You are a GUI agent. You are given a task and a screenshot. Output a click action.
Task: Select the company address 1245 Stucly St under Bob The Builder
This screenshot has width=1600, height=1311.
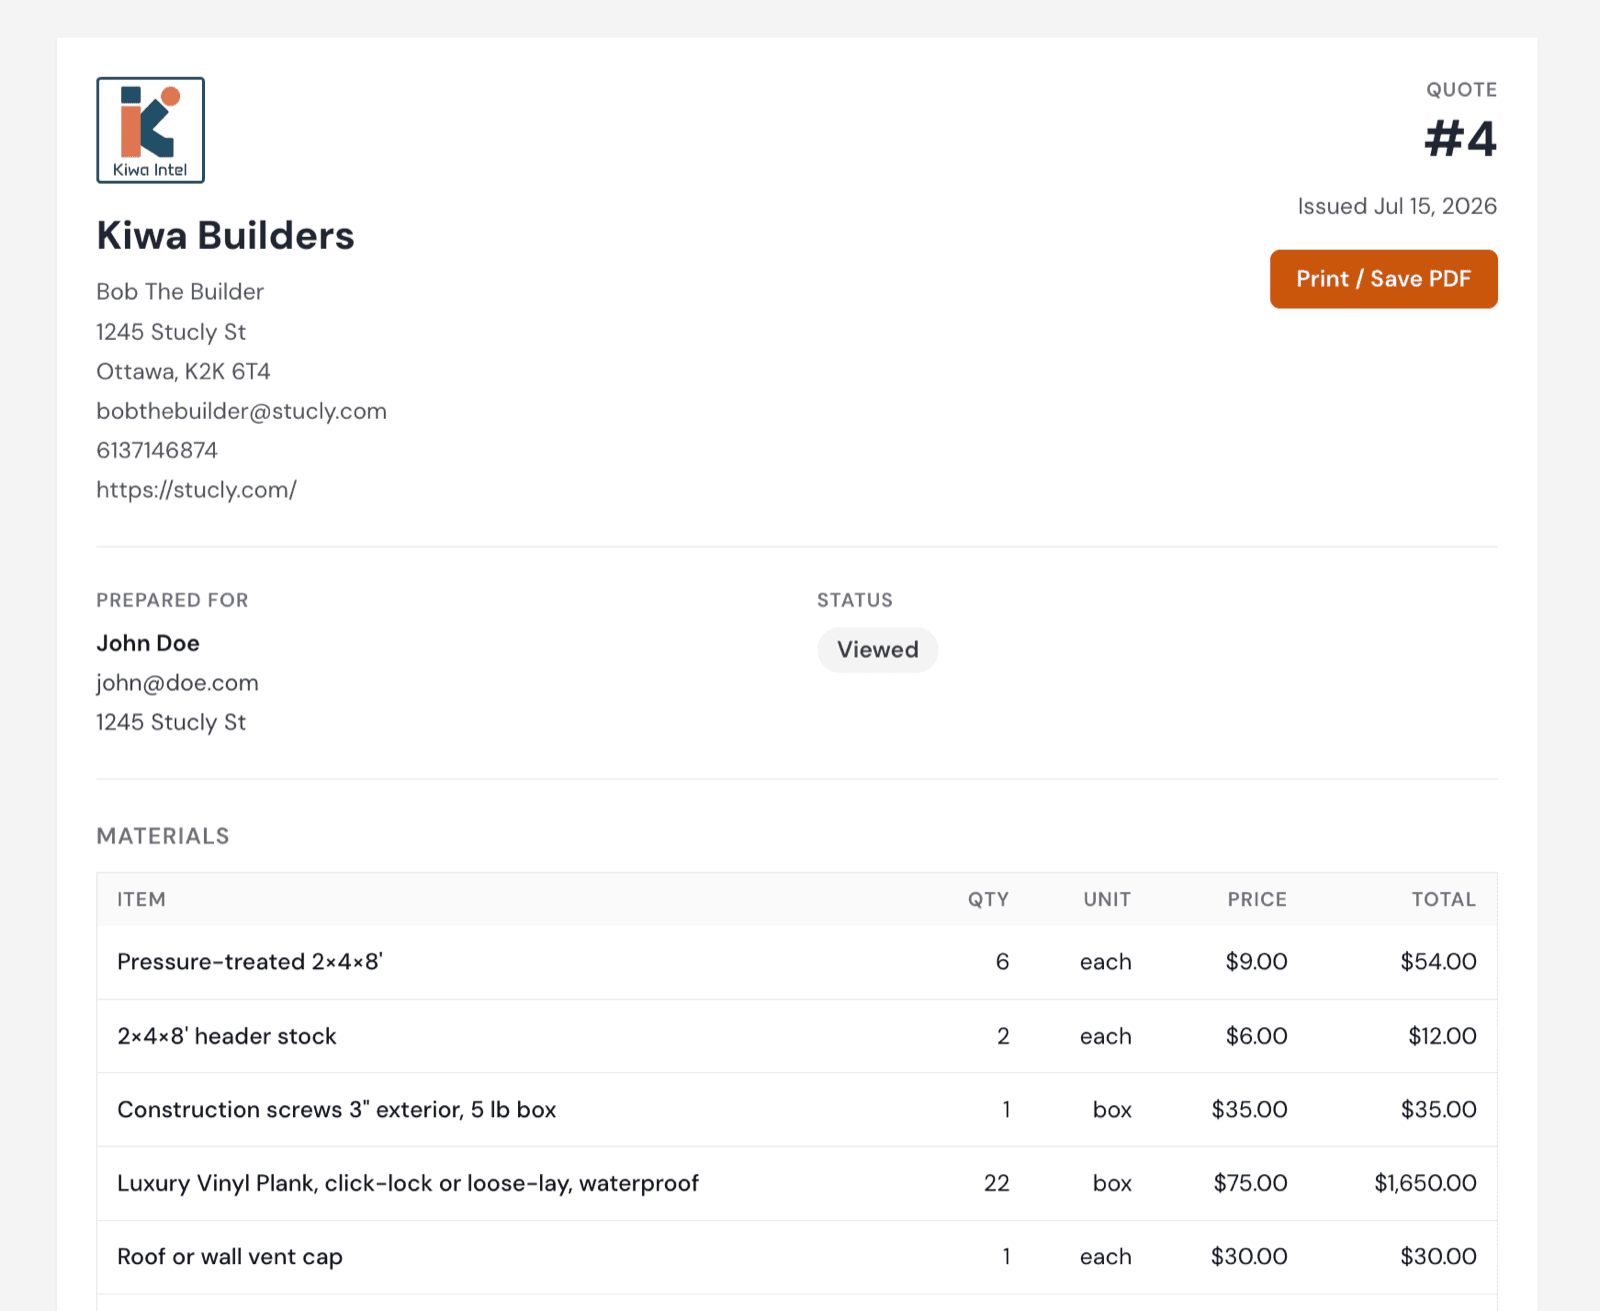pyautogui.click(x=171, y=332)
